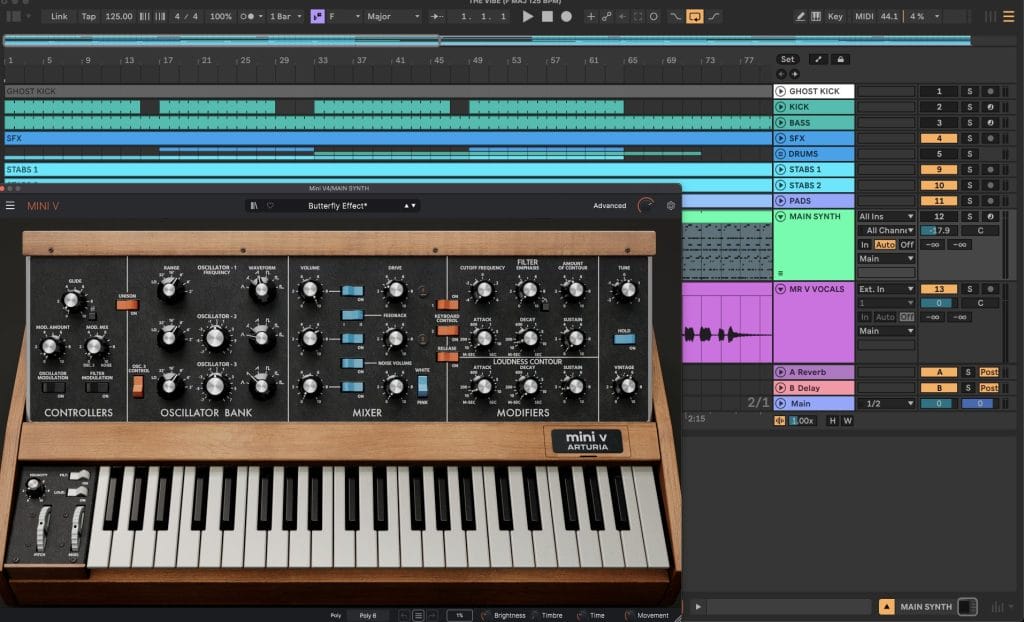Open the Ext. In input dropdown
The width and height of the screenshot is (1024, 622).
click(886, 289)
